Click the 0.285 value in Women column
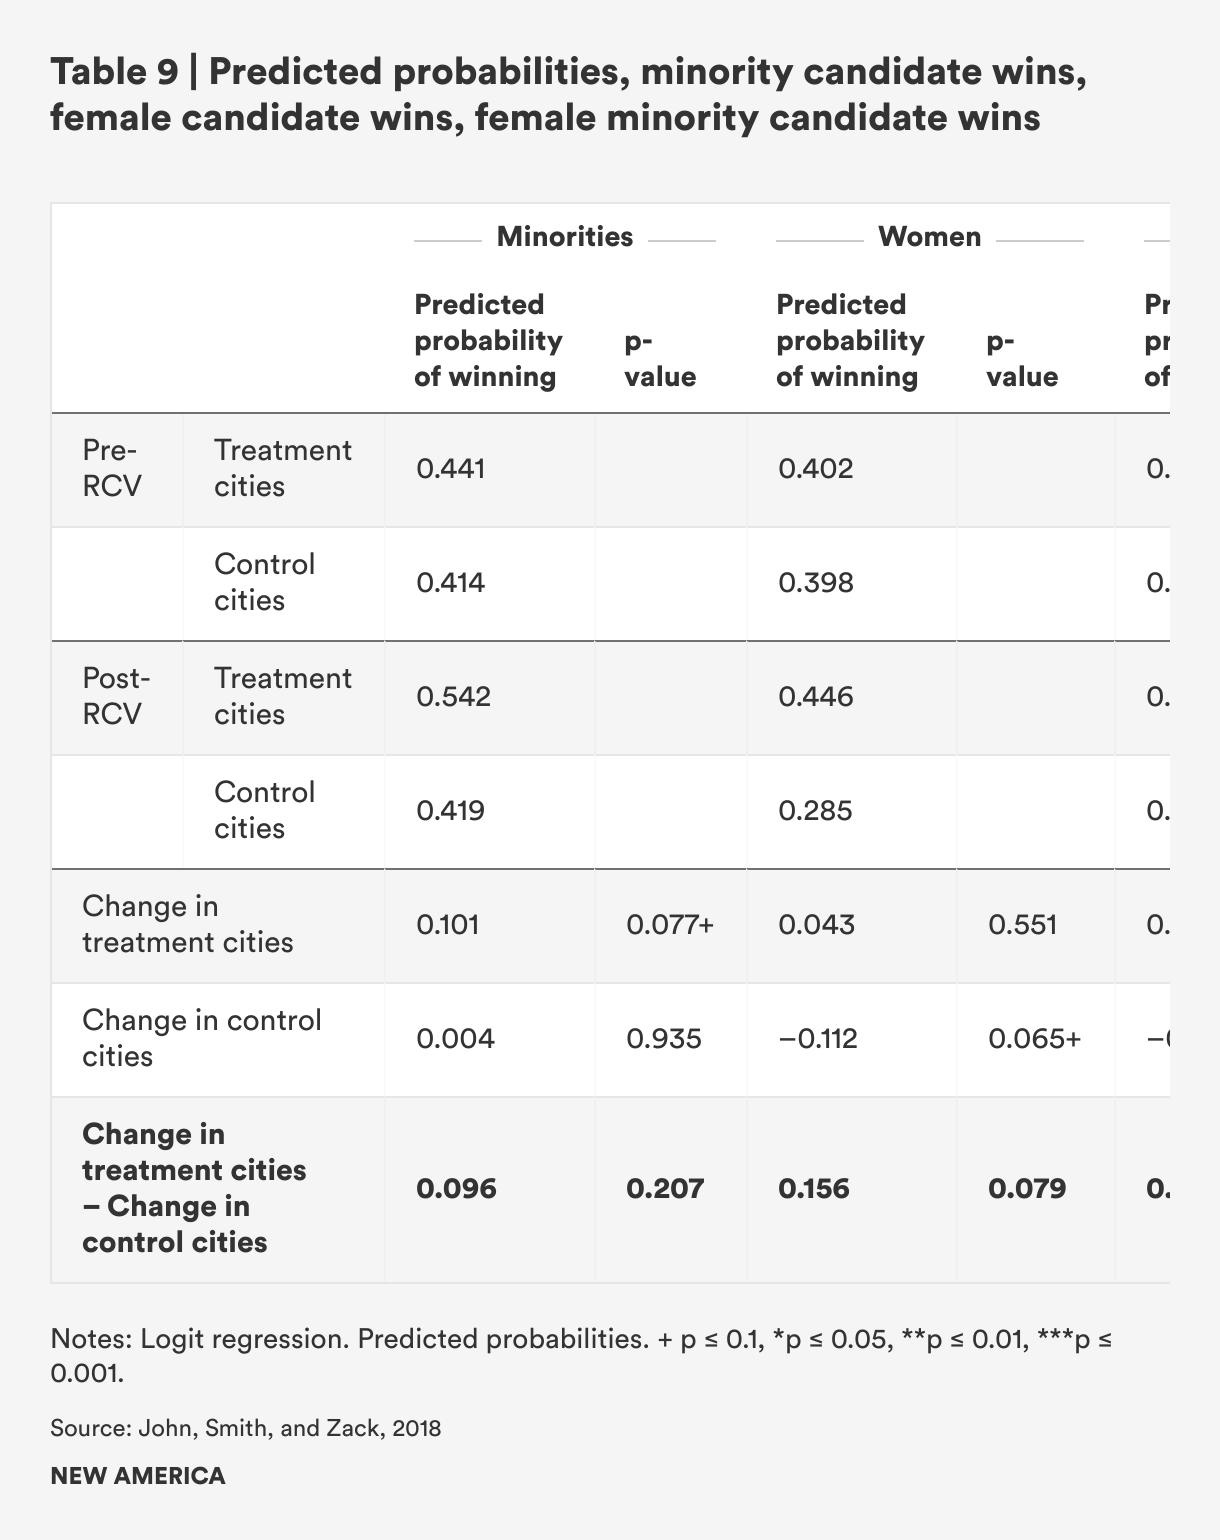 point(815,811)
